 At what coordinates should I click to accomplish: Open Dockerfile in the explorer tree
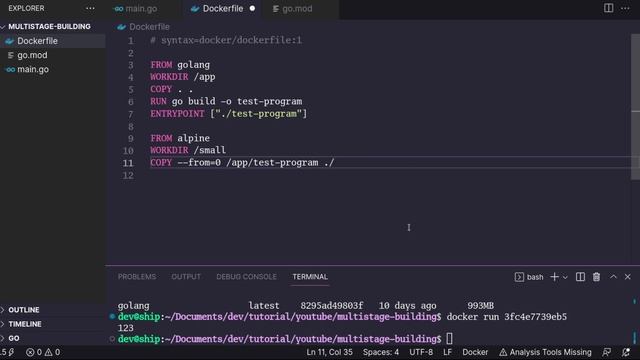[x=37, y=41]
